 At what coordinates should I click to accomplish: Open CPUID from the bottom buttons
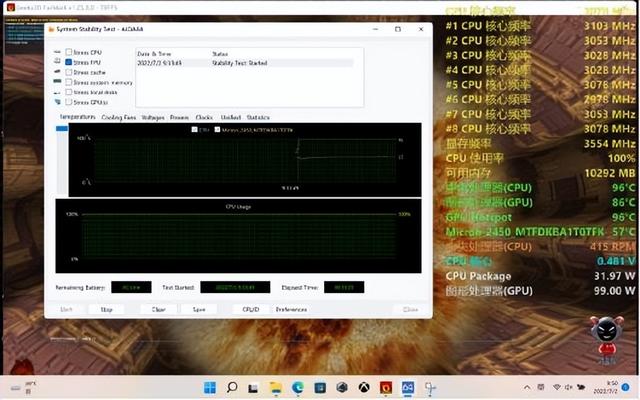(x=251, y=309)
